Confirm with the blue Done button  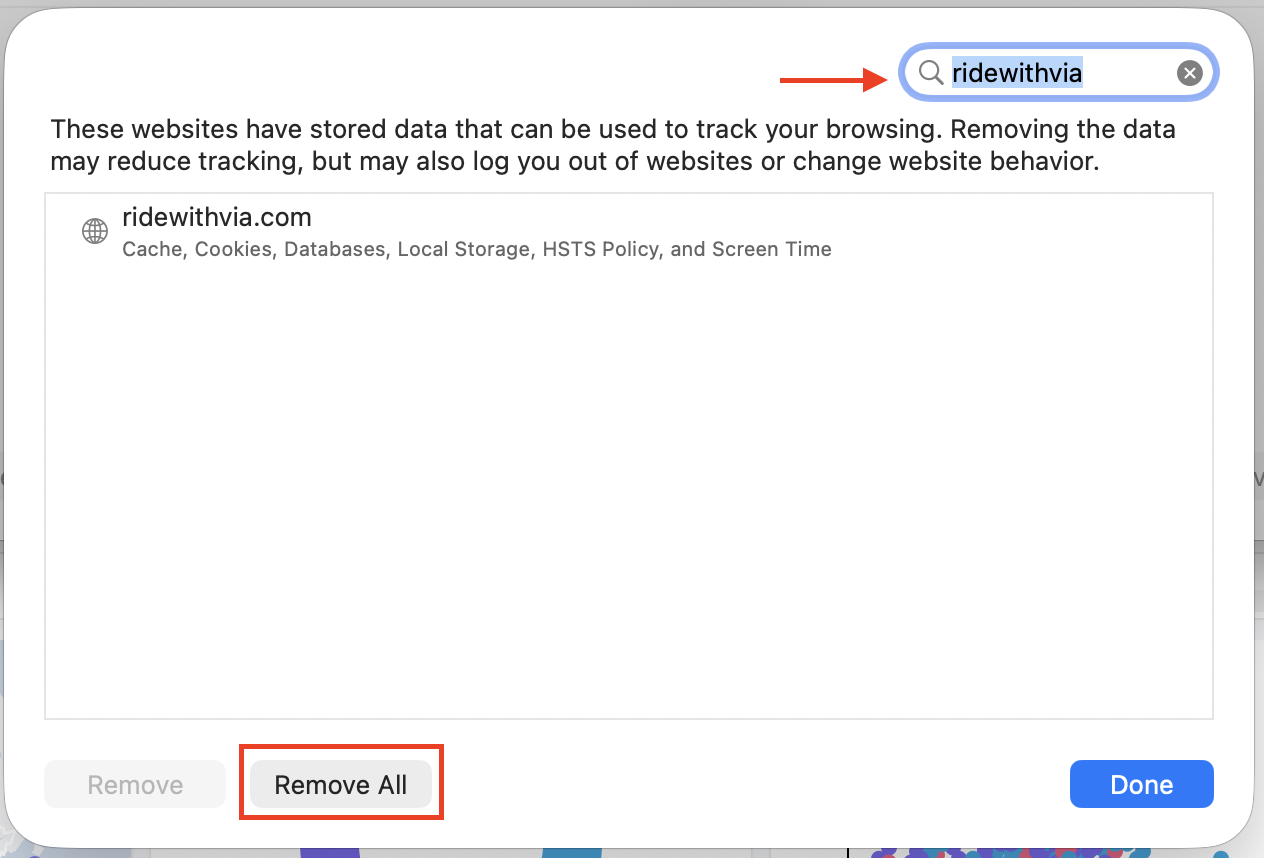(1141, 785)
